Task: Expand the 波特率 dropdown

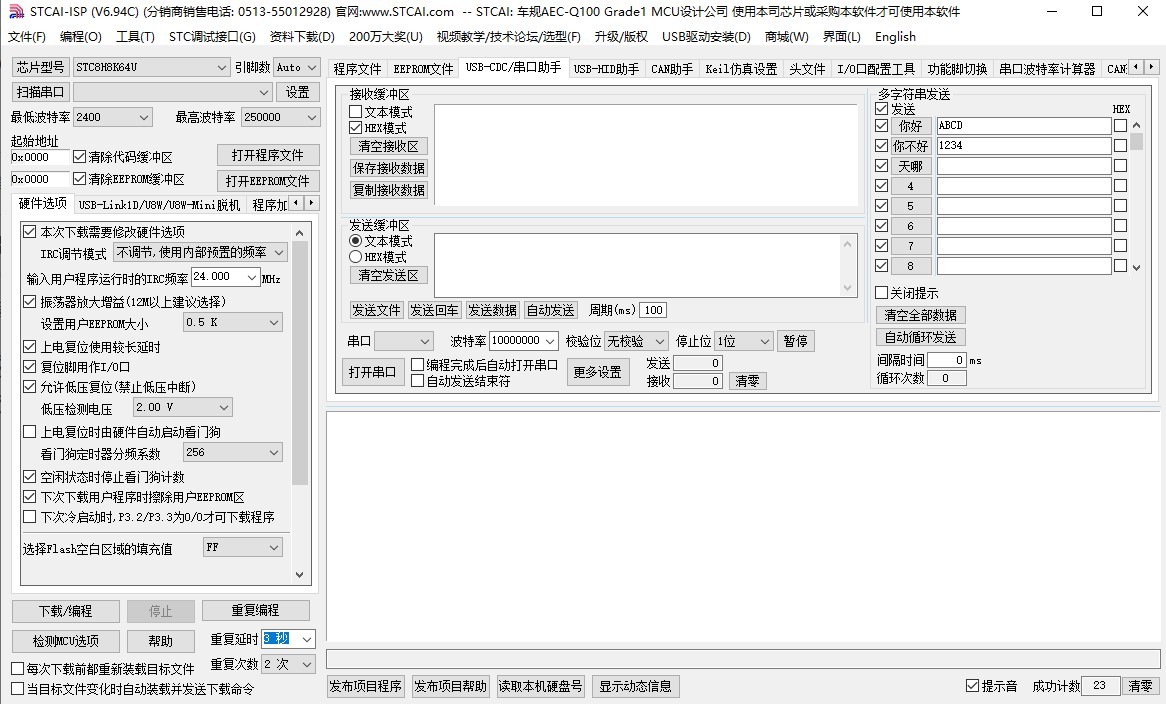Action: 549,341
